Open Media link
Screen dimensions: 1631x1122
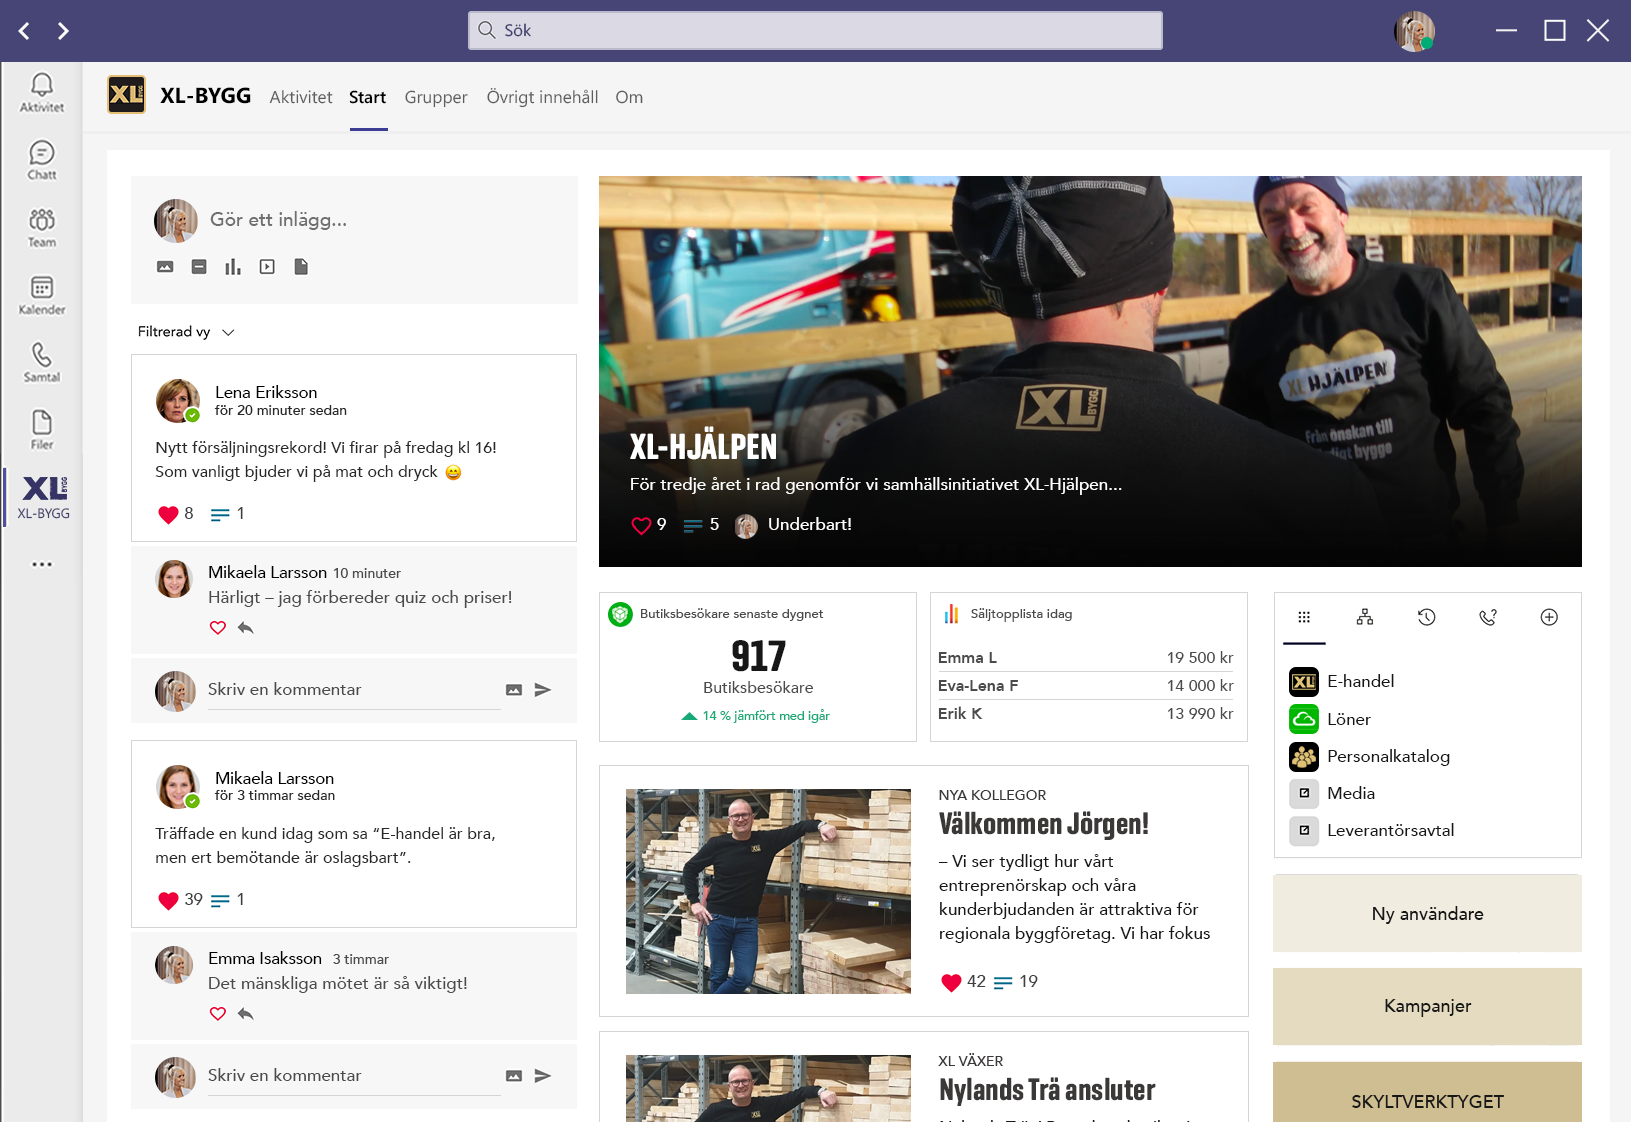1332,794
